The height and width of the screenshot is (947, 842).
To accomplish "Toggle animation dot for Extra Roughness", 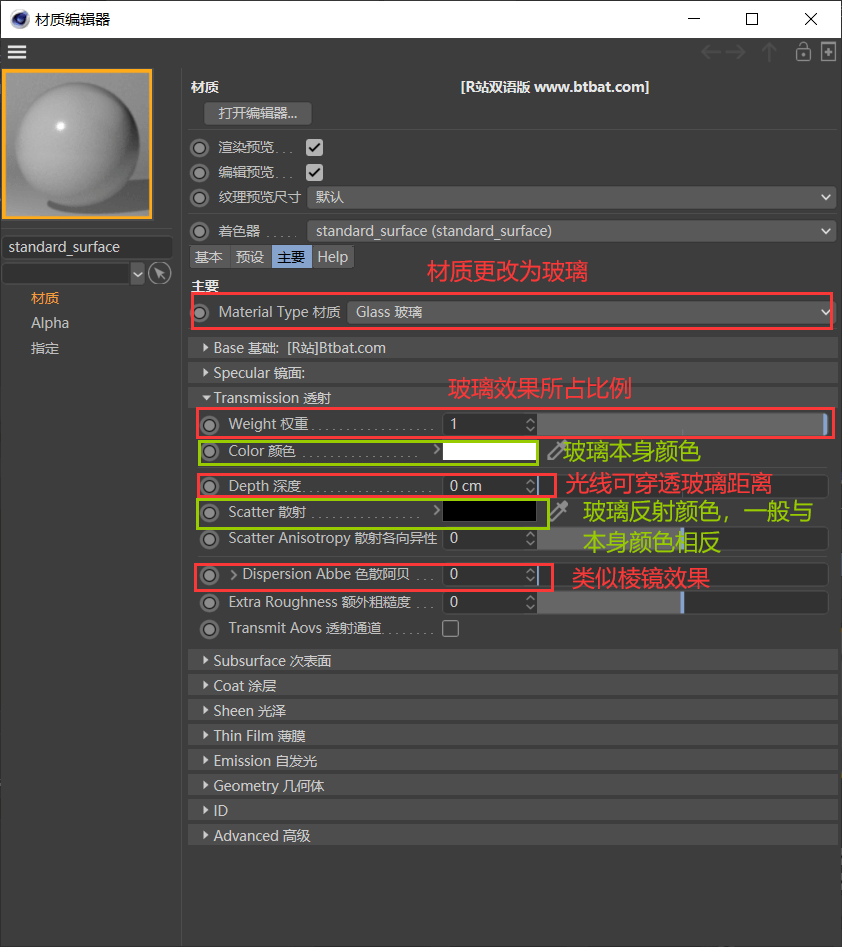I will point(210,603).
